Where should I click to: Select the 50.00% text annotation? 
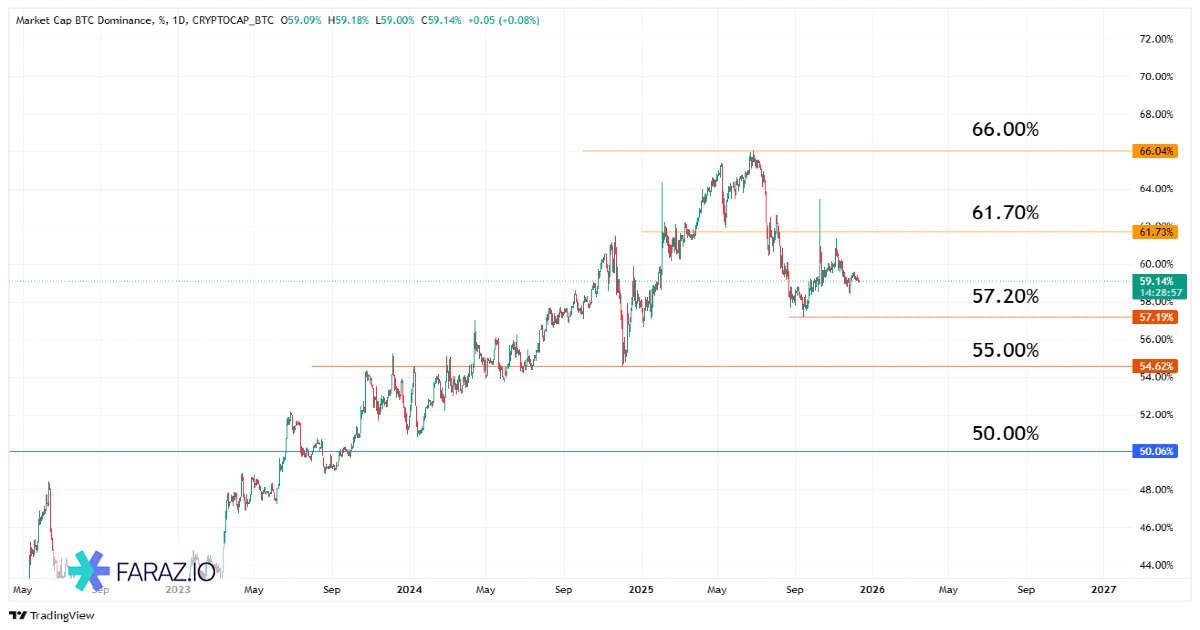(1005, 433)
